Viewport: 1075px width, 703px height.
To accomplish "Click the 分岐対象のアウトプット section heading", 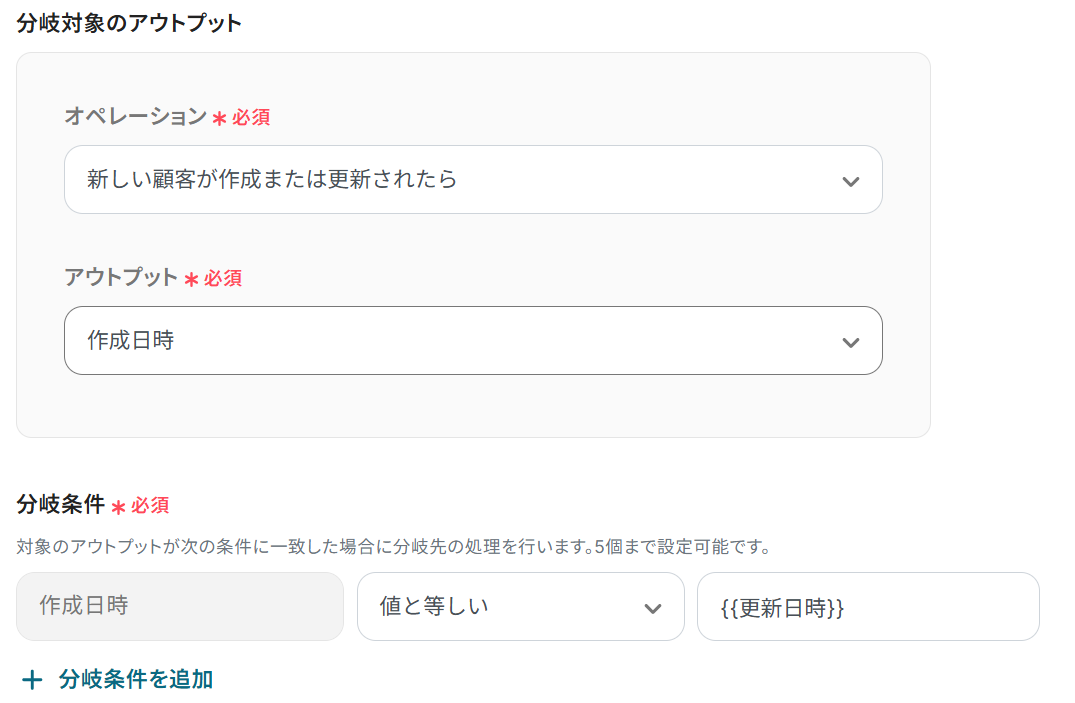I will 129,23.
